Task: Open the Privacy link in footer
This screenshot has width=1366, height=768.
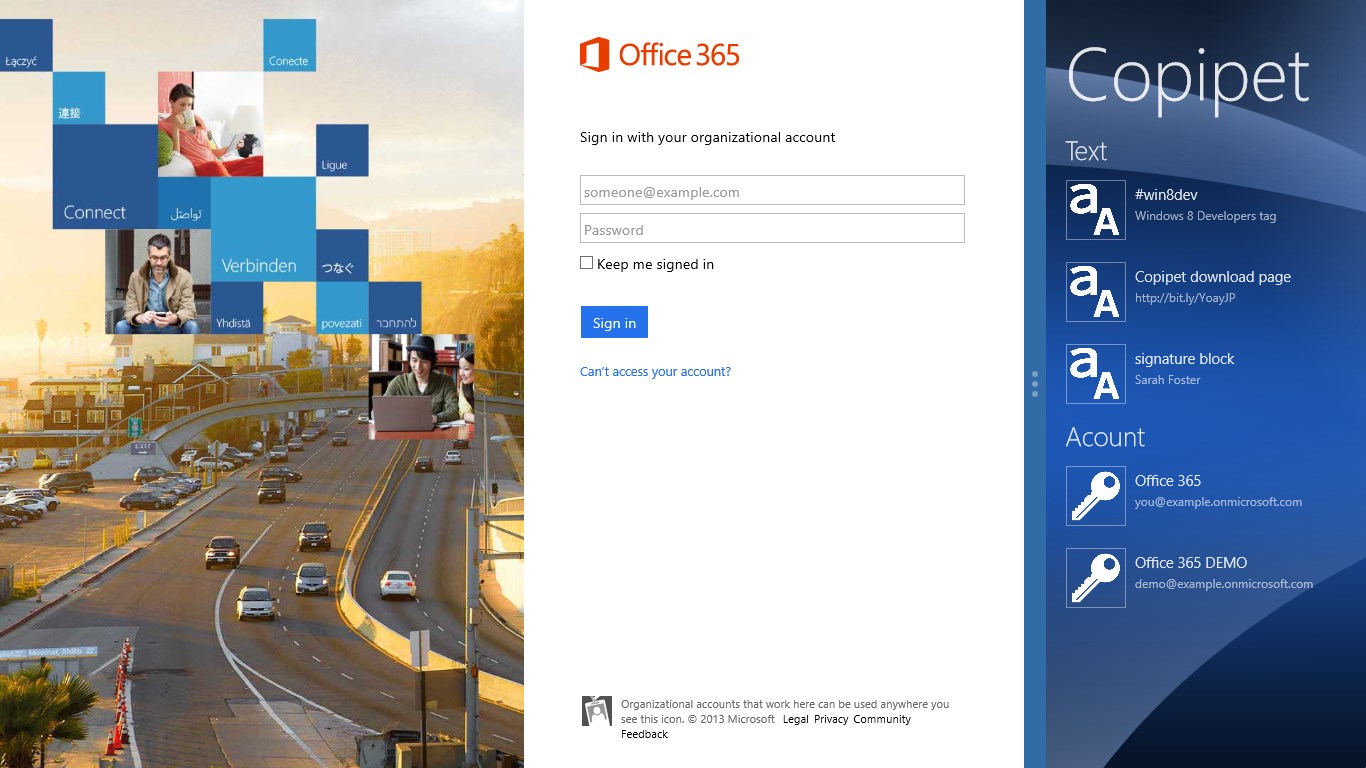Action: pyautogui.click(x=831, y=719)
